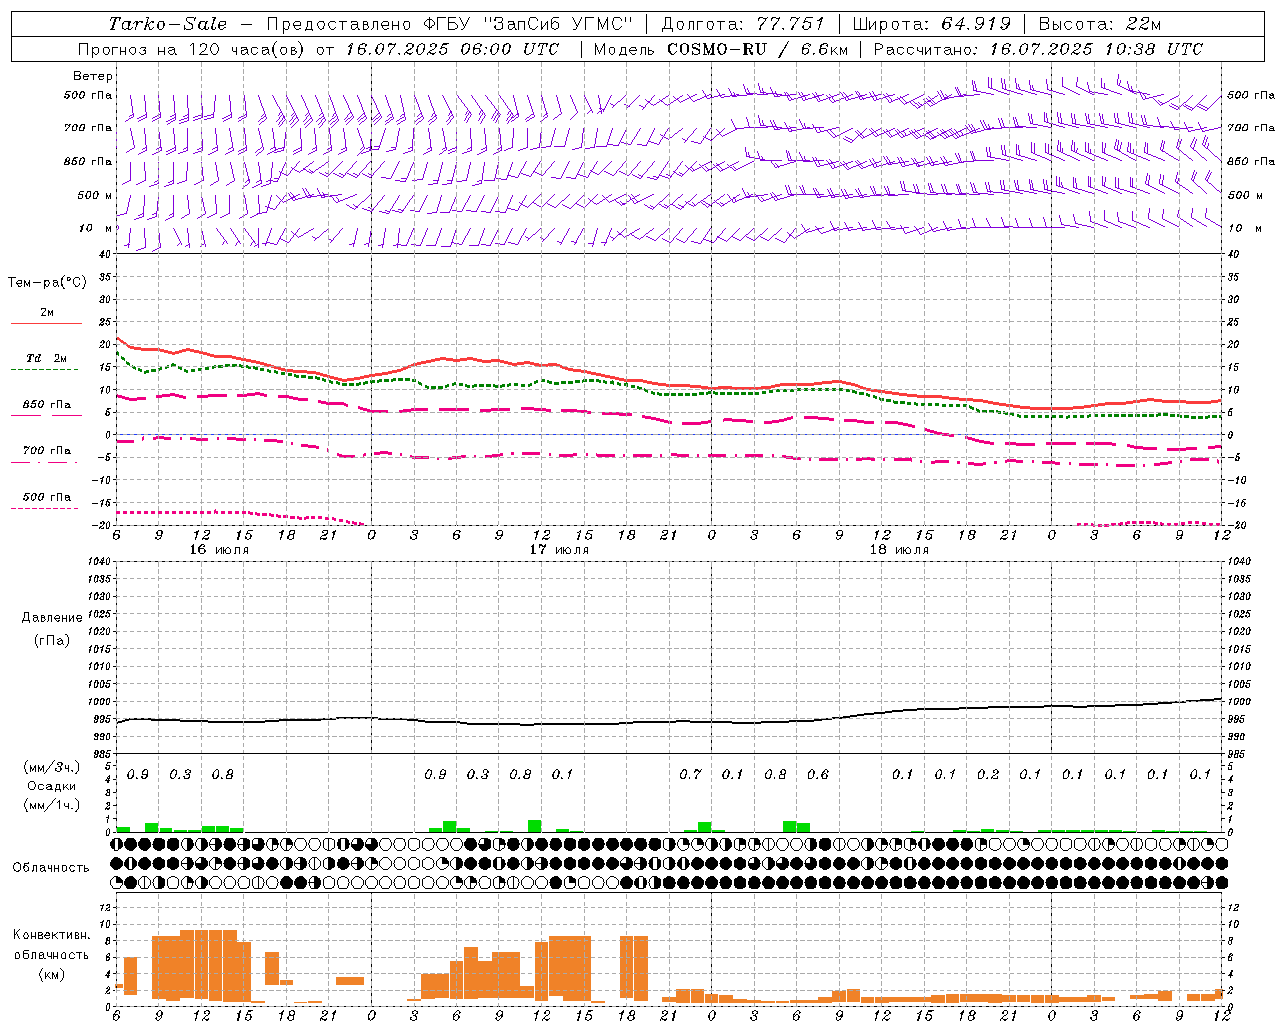Click the 'Осадки' precipitation label
This screenshot has height=1024, width=1280.
52,786
